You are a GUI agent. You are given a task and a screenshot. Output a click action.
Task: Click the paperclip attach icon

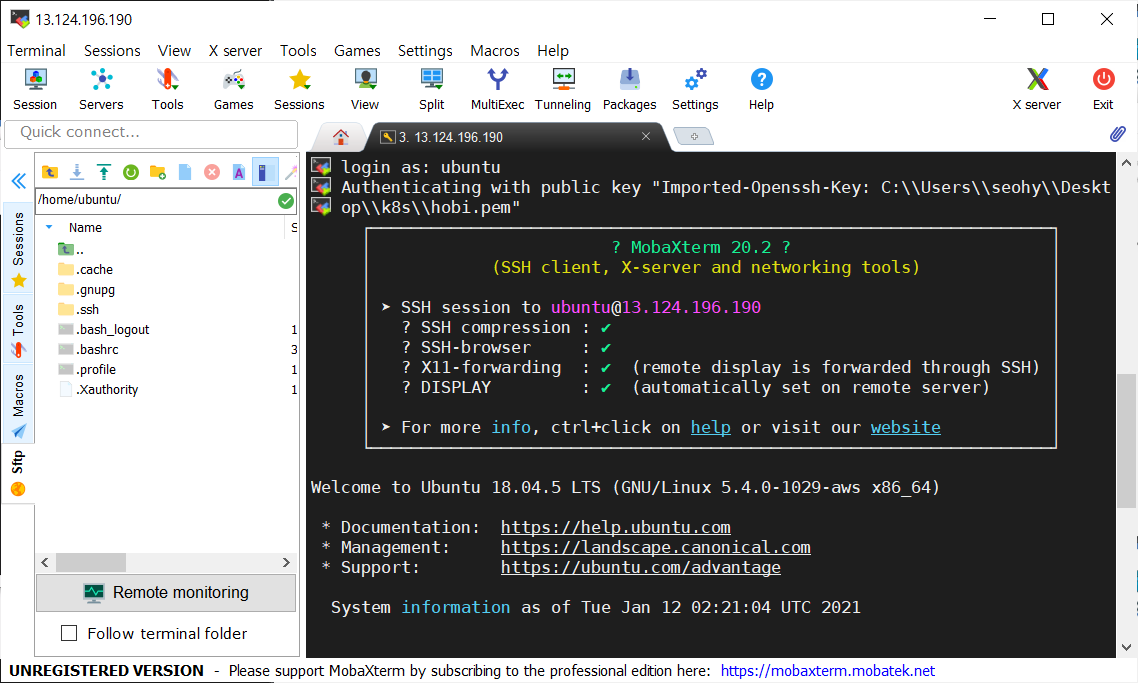tap(1118, 134)
